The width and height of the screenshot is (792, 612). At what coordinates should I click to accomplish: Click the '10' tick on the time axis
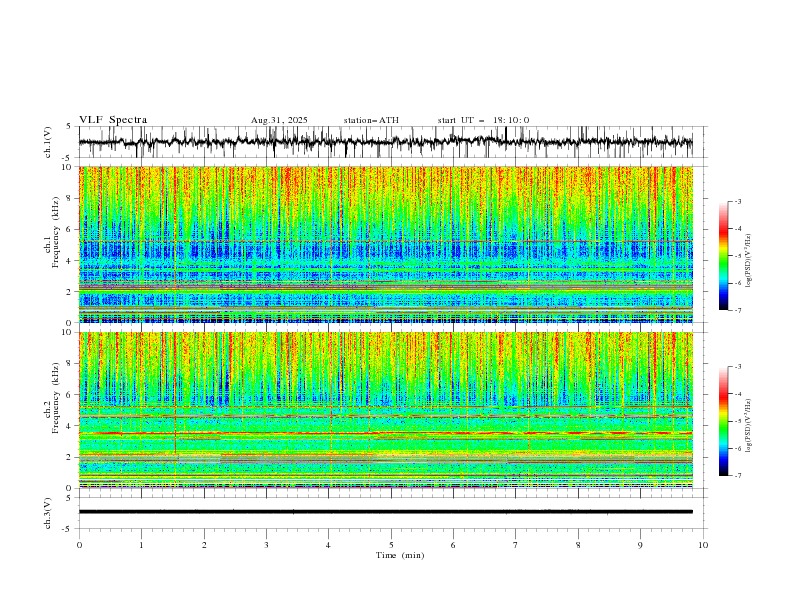[703, 545]
